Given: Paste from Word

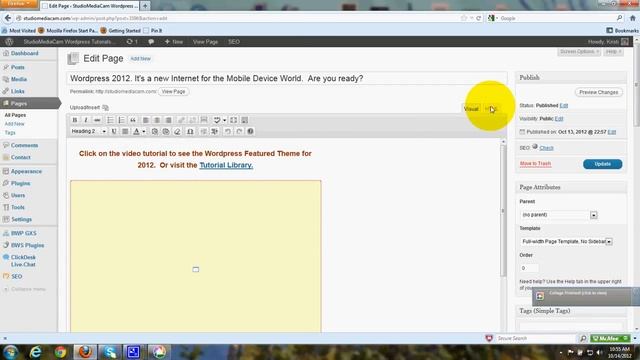Looking at the screenshot, I should 166,131.
